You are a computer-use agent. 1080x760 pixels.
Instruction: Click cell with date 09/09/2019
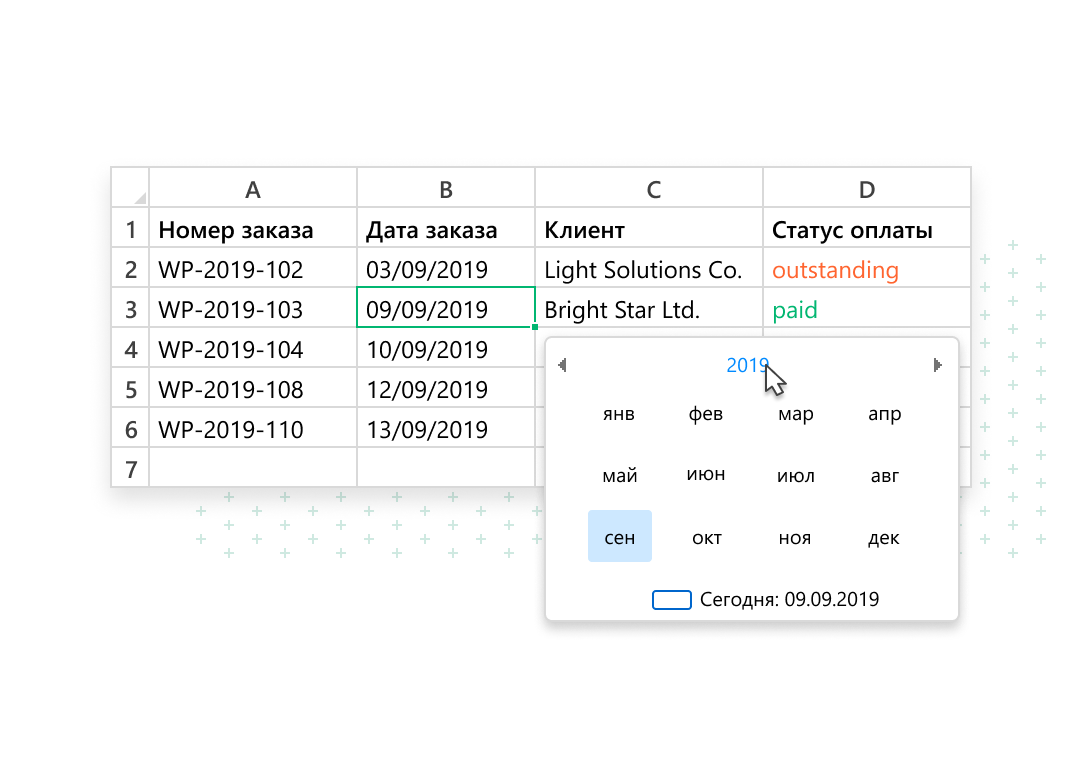tap(446, 309)
